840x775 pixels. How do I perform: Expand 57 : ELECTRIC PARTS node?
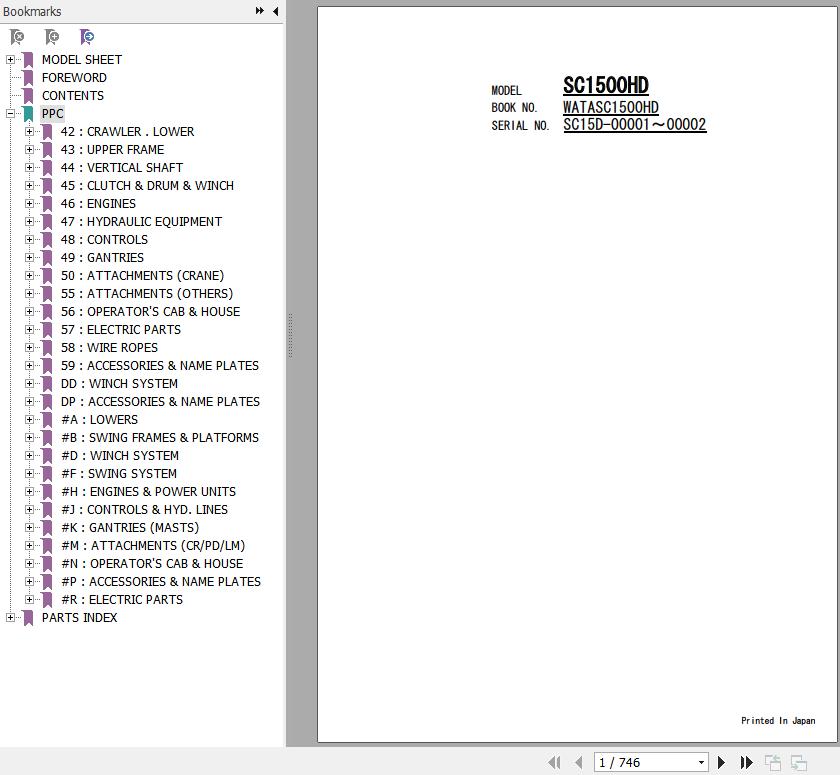coord(29,329)
